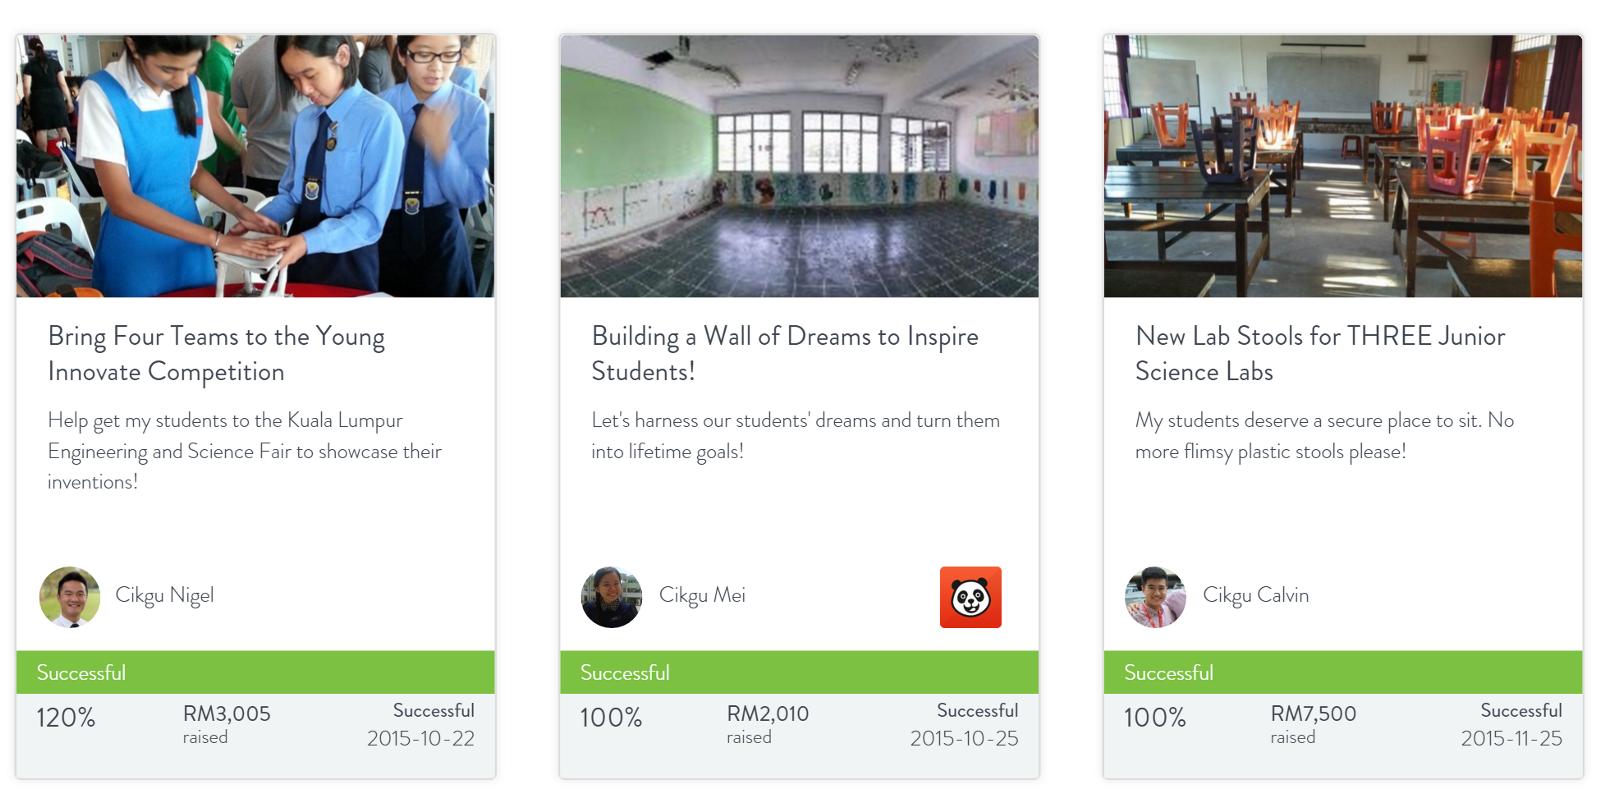This screenshot has width=1600, height=810.
Task: Click green Successful bar on Mei's project
Action: [x=799, y=673]
